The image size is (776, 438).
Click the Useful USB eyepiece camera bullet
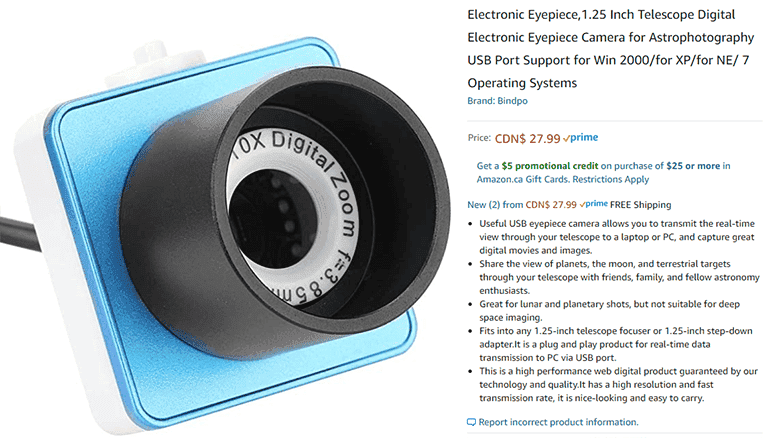coord(617,237)
